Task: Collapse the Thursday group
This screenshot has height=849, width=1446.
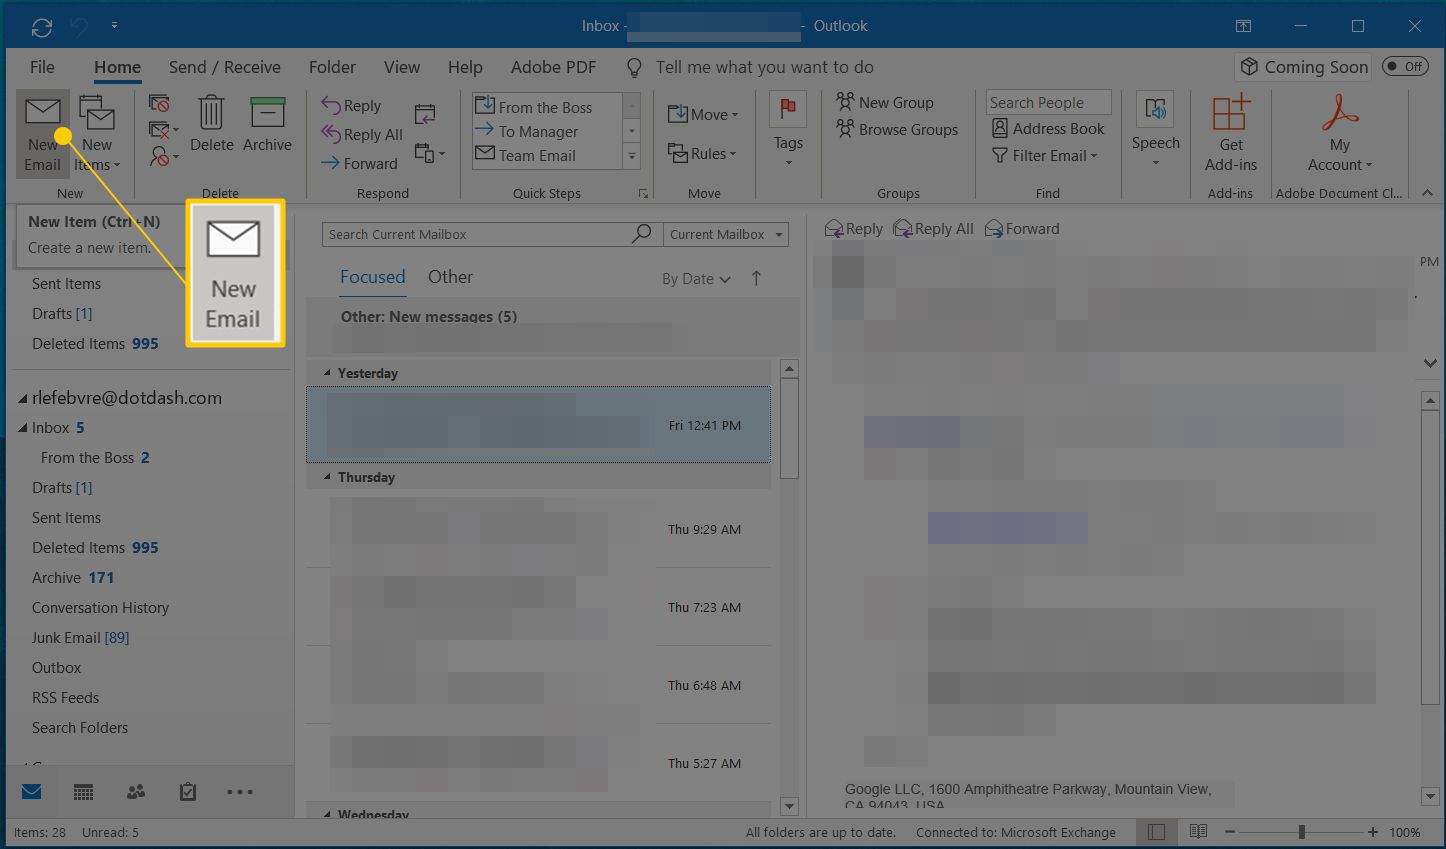Action: pos(326,477)
